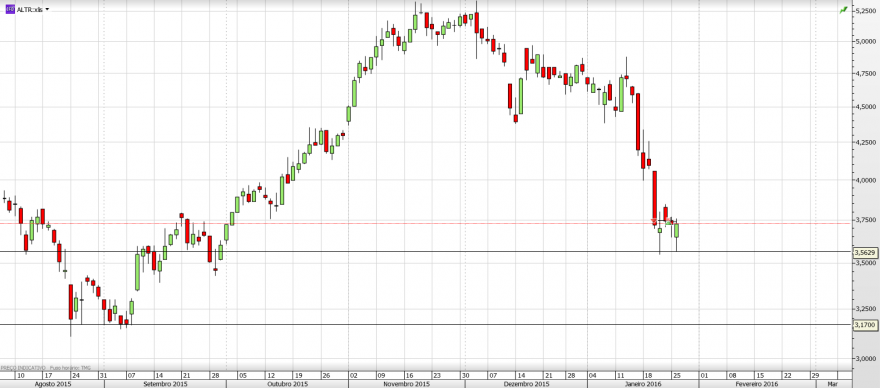Click the date 10 in Agosto 2015
This screenshot has height=388, width=880.
(21, 375)
